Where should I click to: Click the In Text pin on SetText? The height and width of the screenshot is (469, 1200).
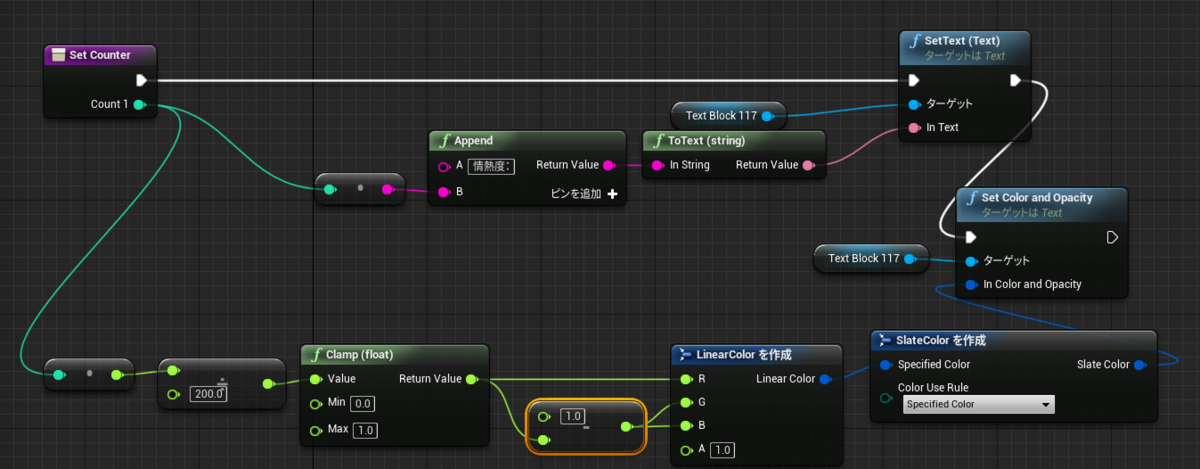[x=914, y=128]
